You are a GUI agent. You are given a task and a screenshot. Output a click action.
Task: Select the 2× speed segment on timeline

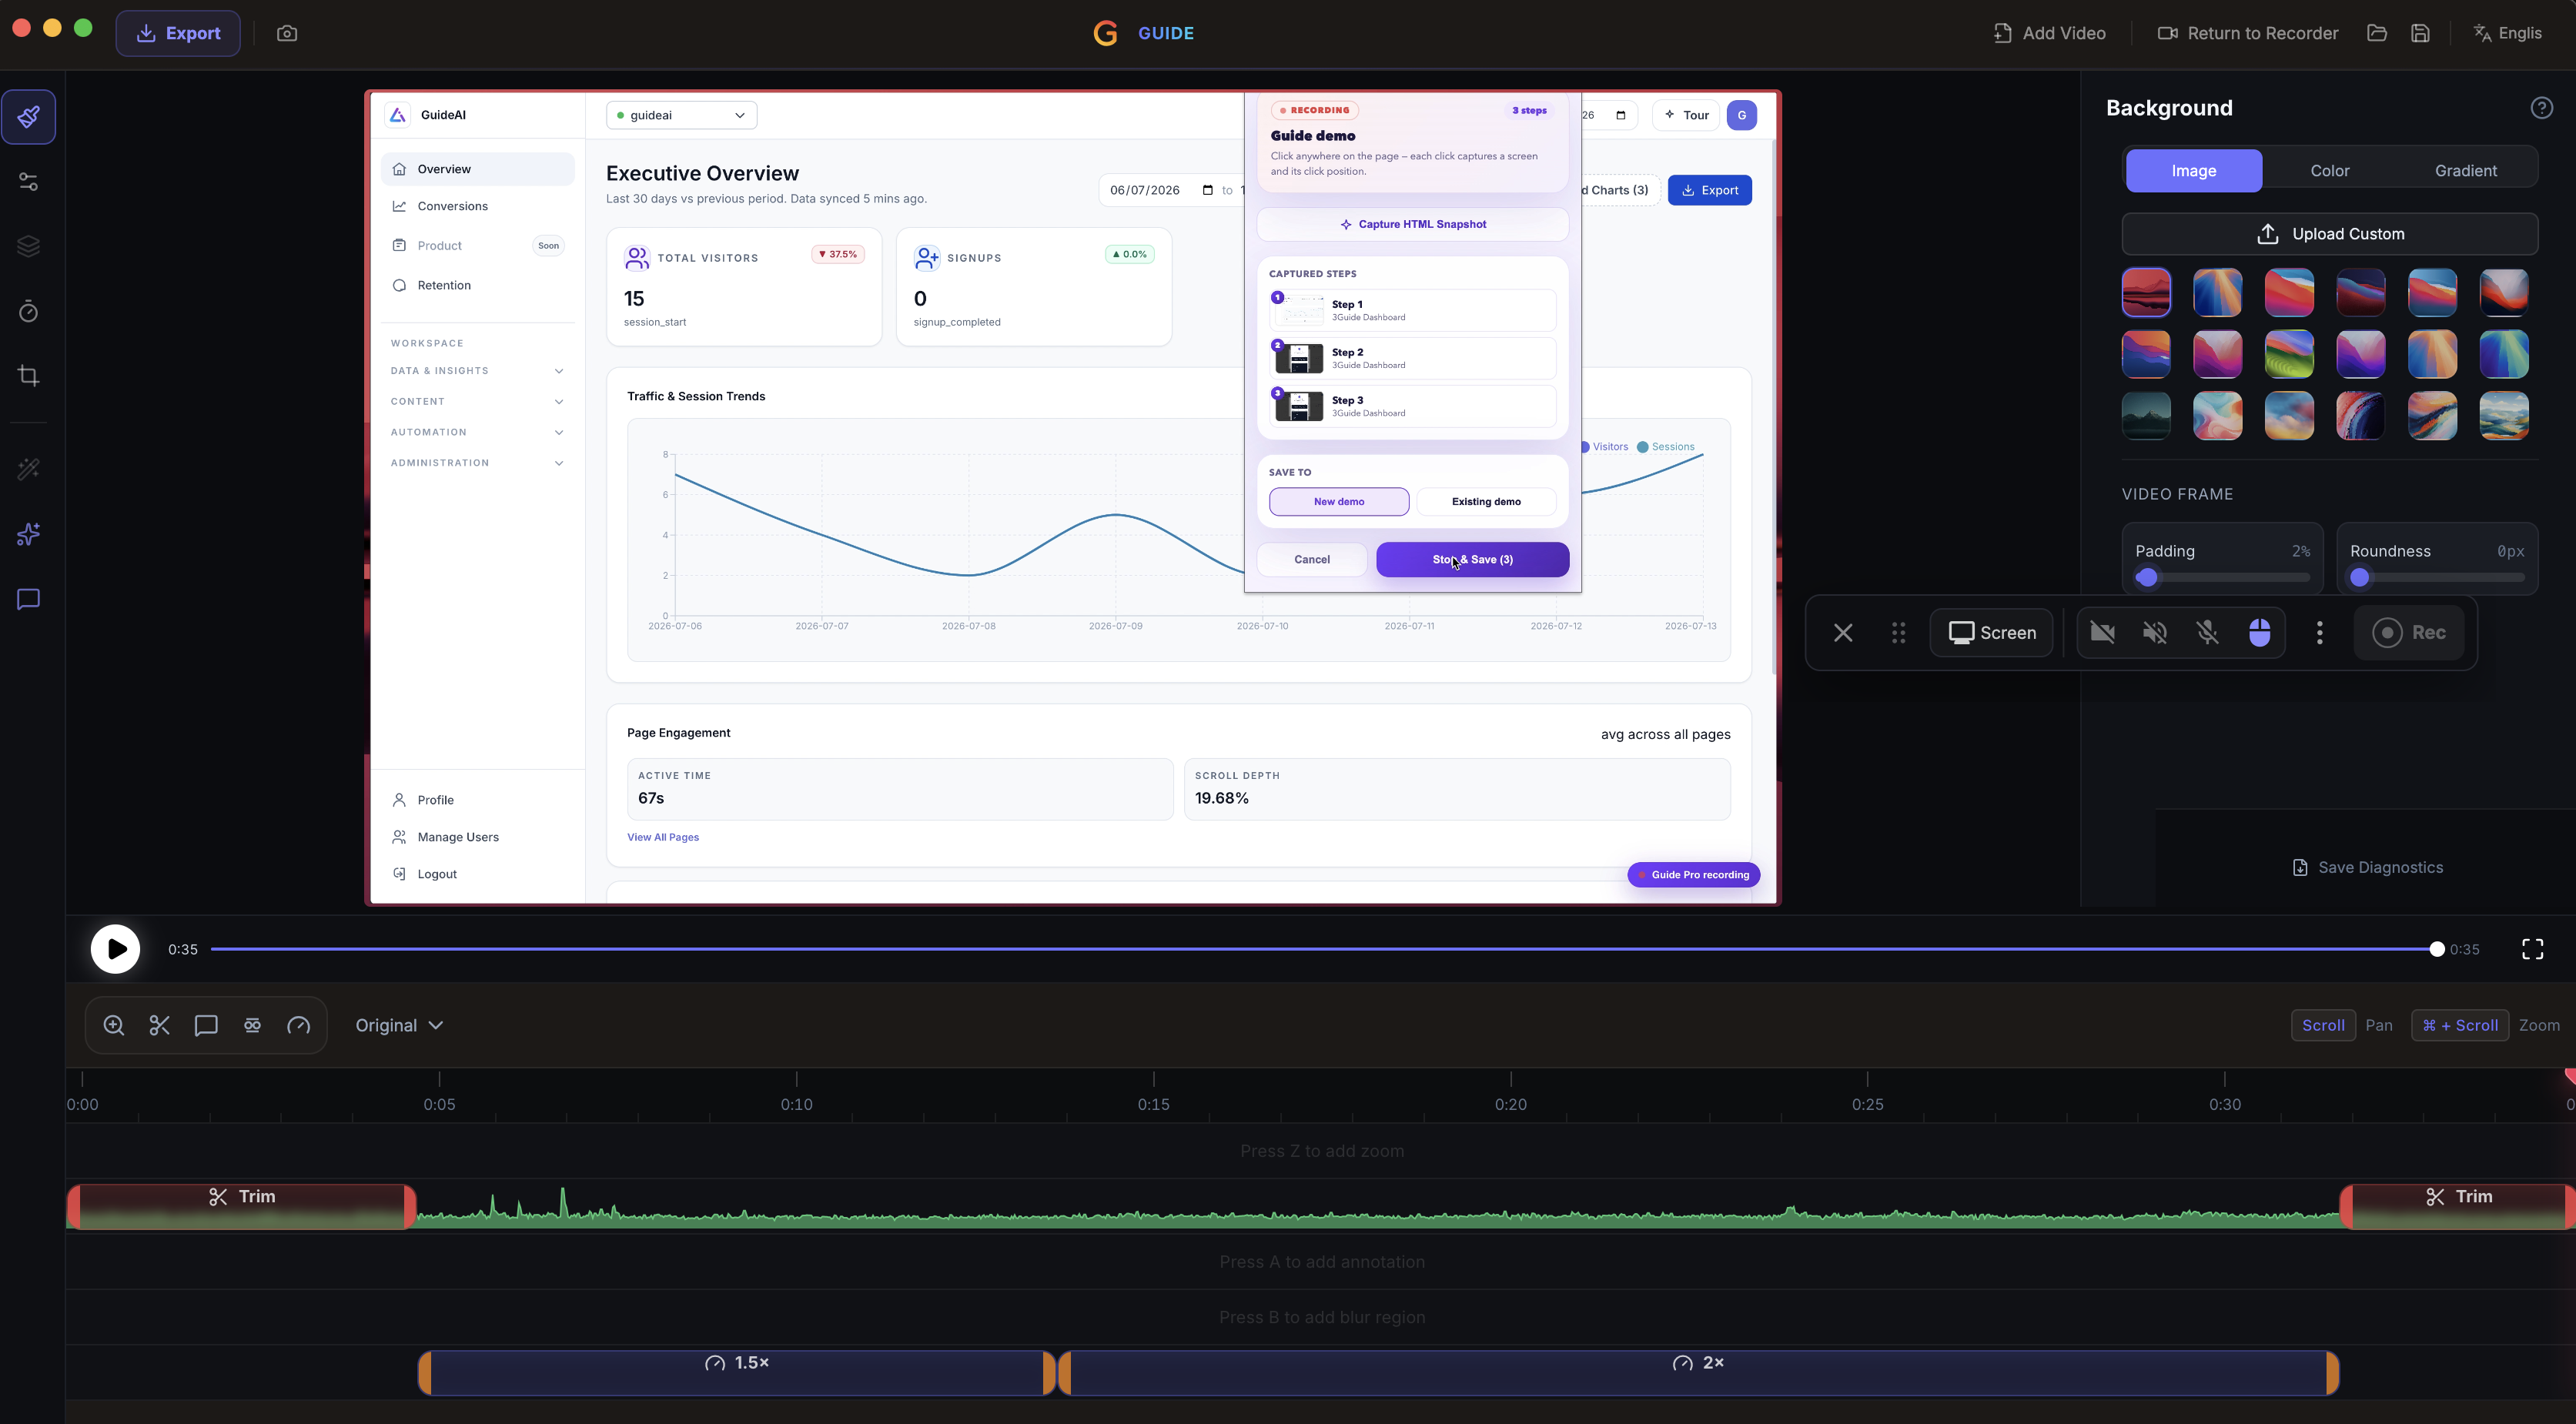pyautogui.click(x=1698, y=1373)
